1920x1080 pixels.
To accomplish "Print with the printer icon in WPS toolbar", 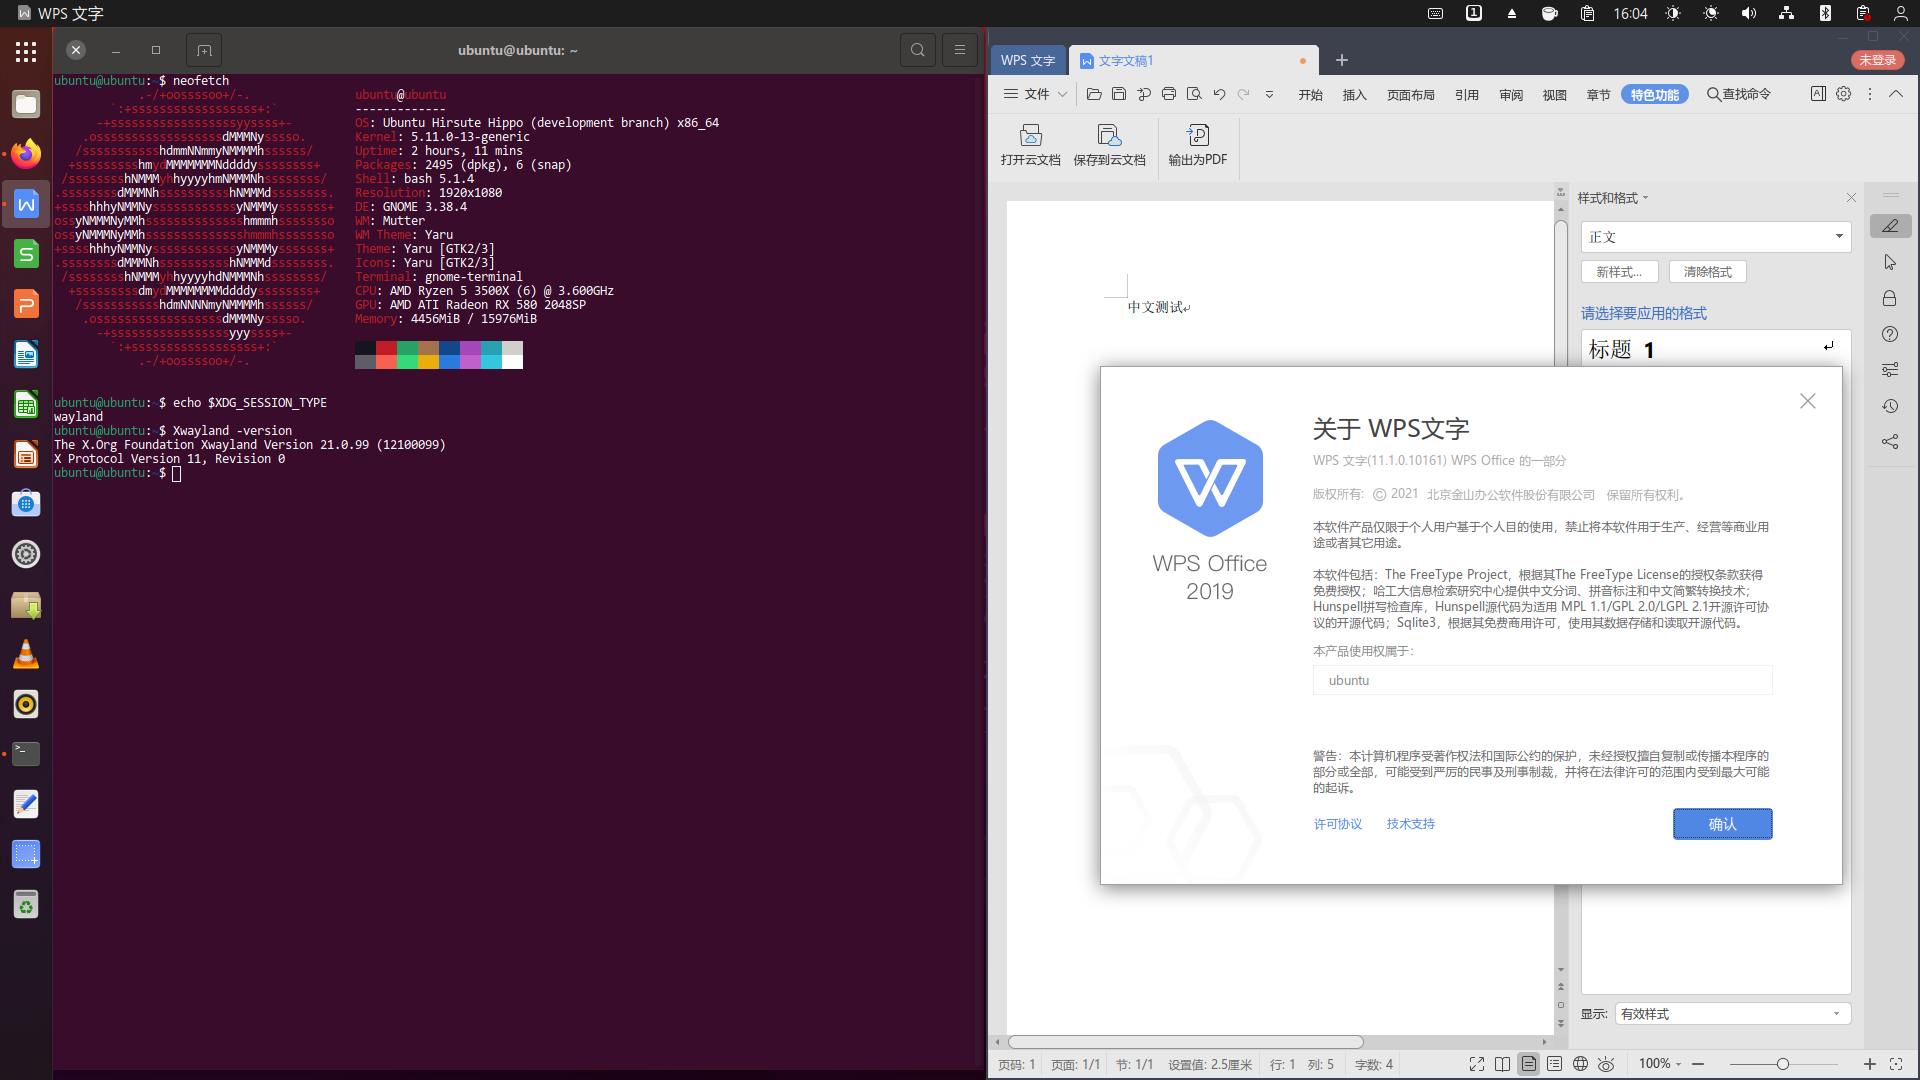I will (1168, 94).
